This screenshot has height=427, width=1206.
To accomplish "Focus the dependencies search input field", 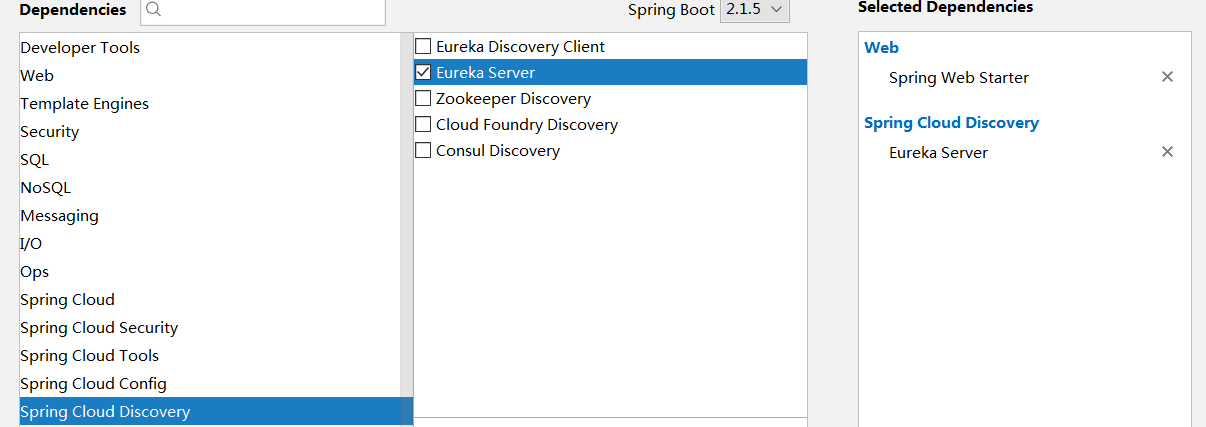I will coord(263,11).
